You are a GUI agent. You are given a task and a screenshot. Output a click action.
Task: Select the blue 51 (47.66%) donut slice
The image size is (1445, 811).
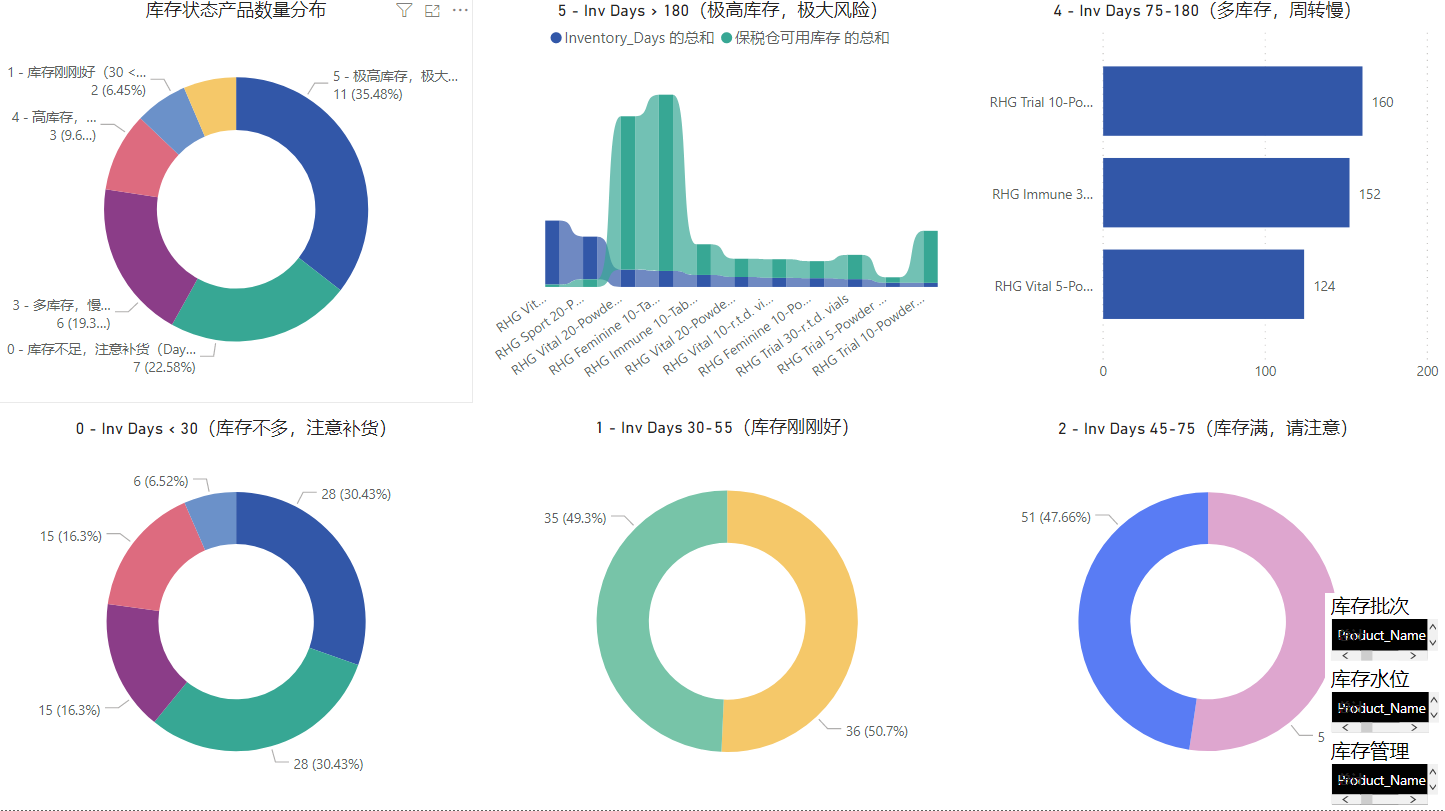(x=1108, y=620)
